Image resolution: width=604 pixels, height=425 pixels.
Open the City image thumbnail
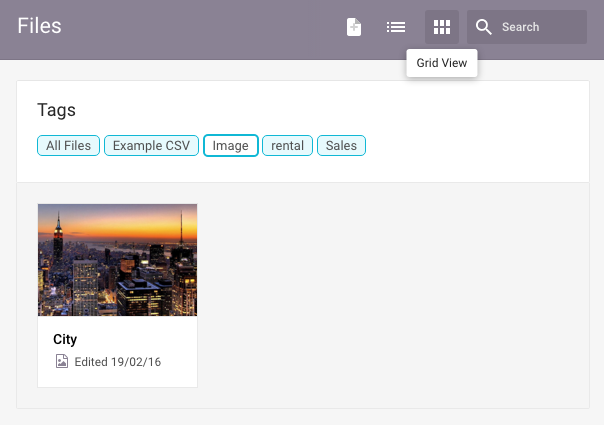pos(117,260)
